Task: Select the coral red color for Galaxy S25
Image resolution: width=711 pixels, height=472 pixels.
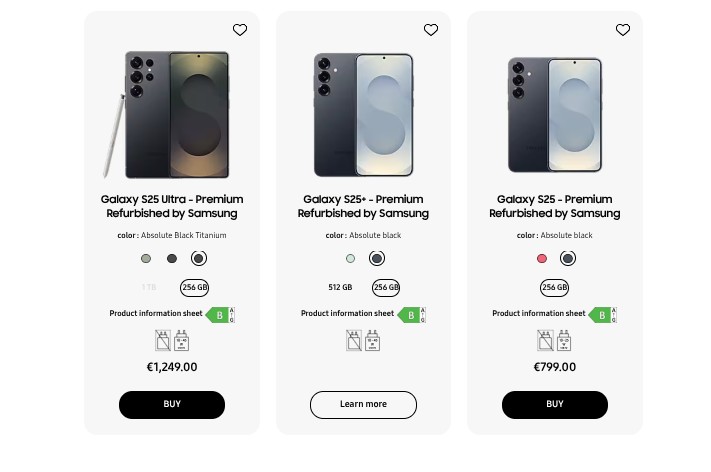Action: tap(542, 259)
